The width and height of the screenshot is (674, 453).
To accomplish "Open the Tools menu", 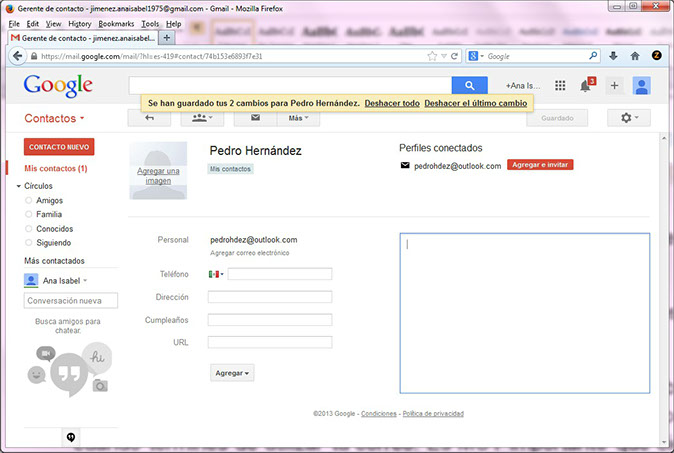I will tap(150, 24).
